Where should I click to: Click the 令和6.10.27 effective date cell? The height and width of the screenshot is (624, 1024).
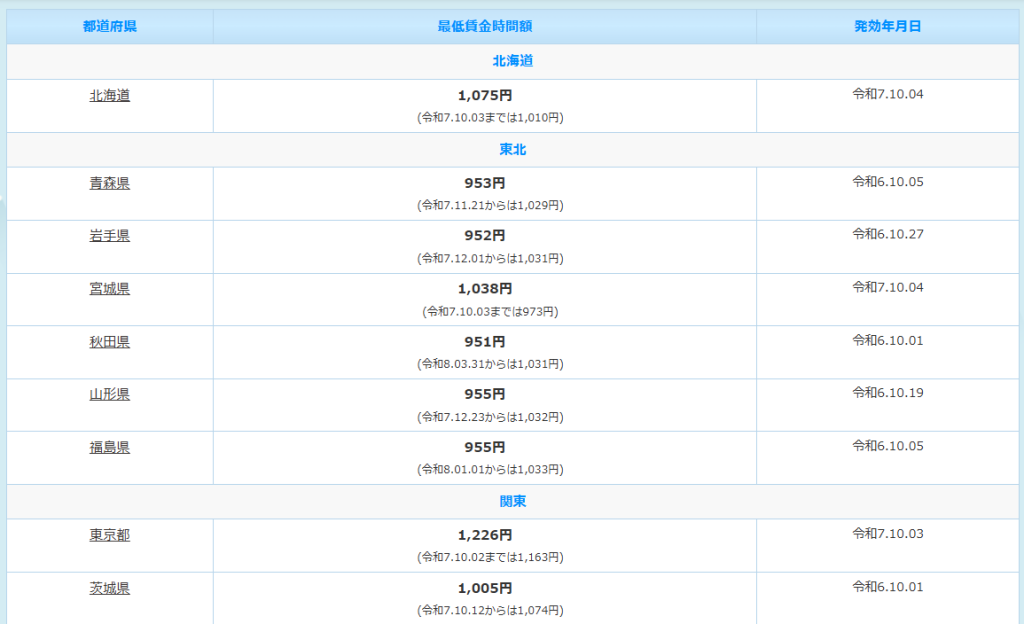point(887,234)
